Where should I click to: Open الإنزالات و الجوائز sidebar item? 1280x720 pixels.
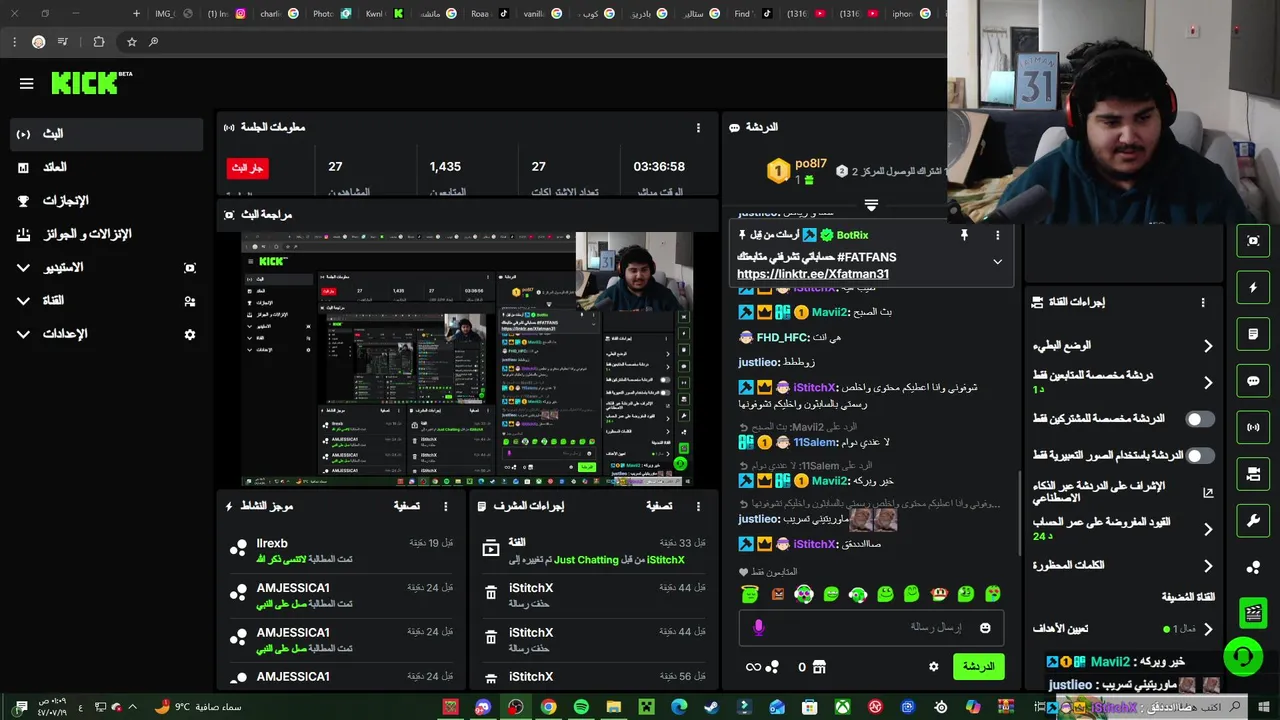pyautogui.click(x=107, y=234)
